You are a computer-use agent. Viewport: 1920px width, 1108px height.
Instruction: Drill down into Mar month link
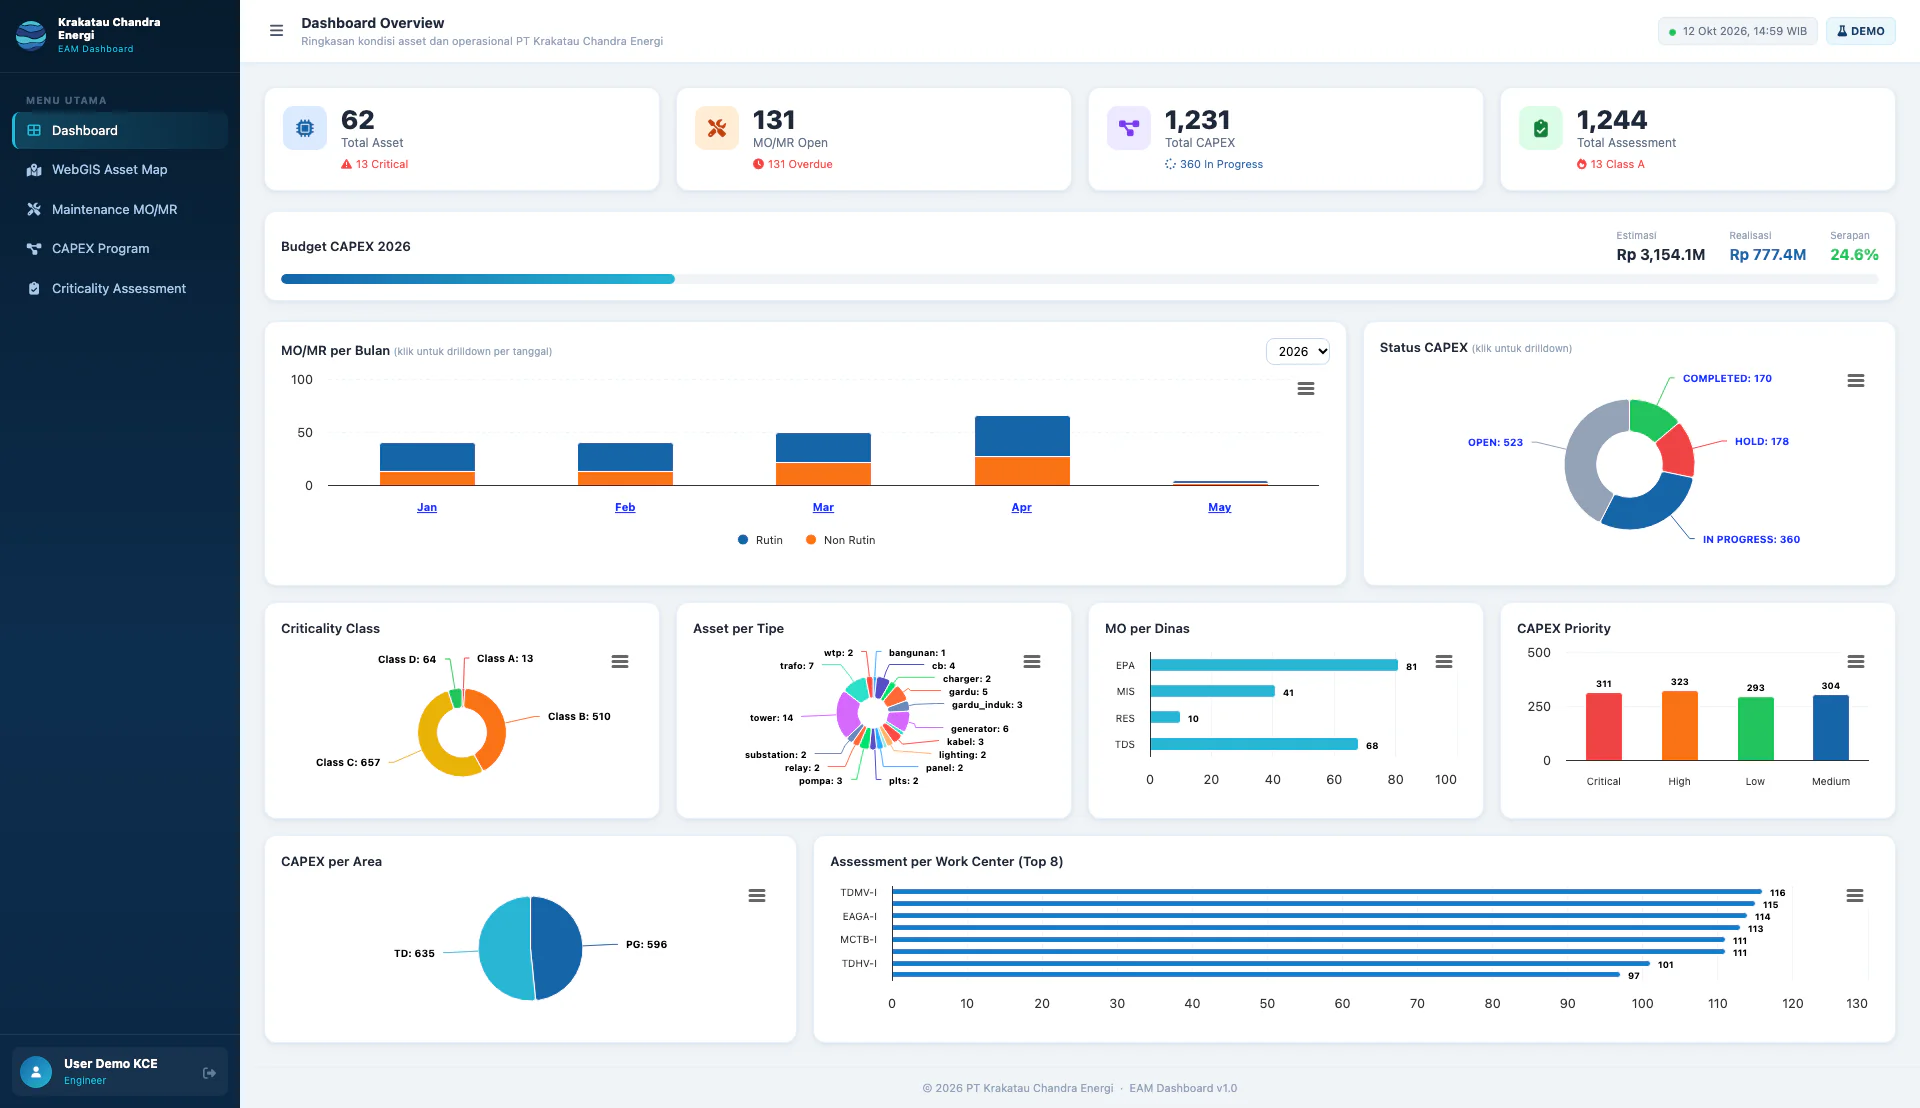pos(823,508)
